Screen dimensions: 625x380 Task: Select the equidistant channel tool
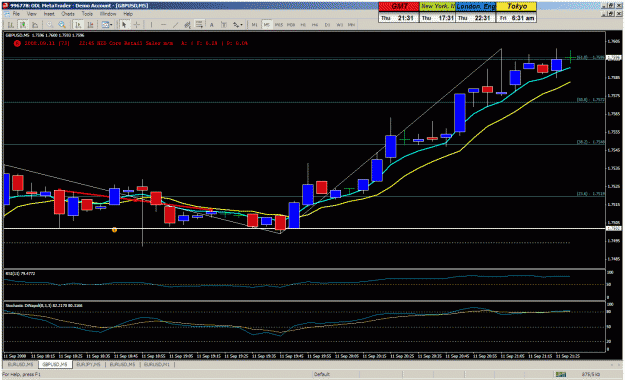187,25
